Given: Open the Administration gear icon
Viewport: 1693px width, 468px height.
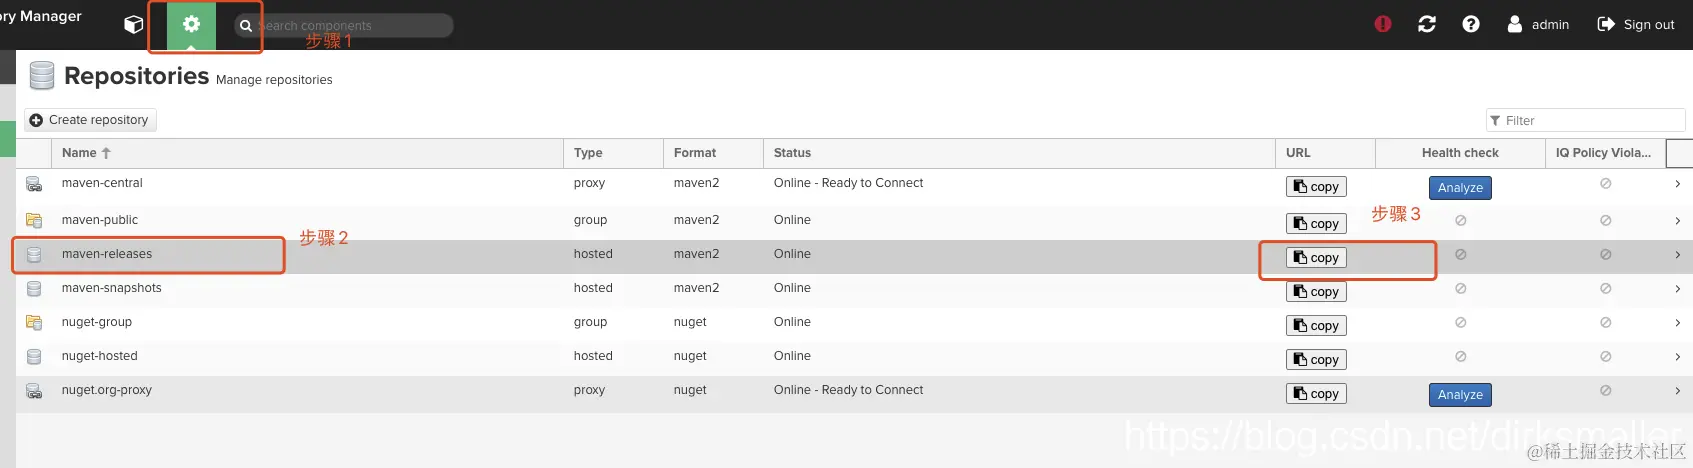Looking at the screenshot, I should [191, 24].
